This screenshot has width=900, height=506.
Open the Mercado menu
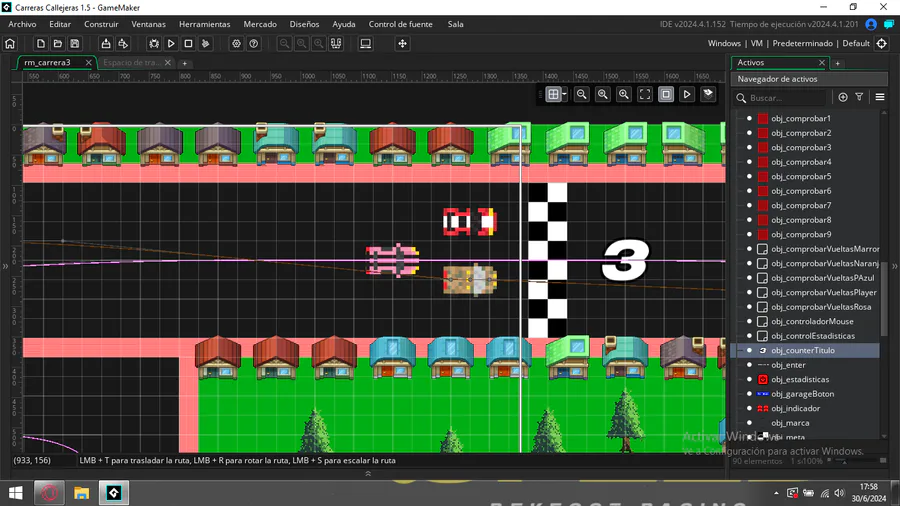[x=260, y=24]
